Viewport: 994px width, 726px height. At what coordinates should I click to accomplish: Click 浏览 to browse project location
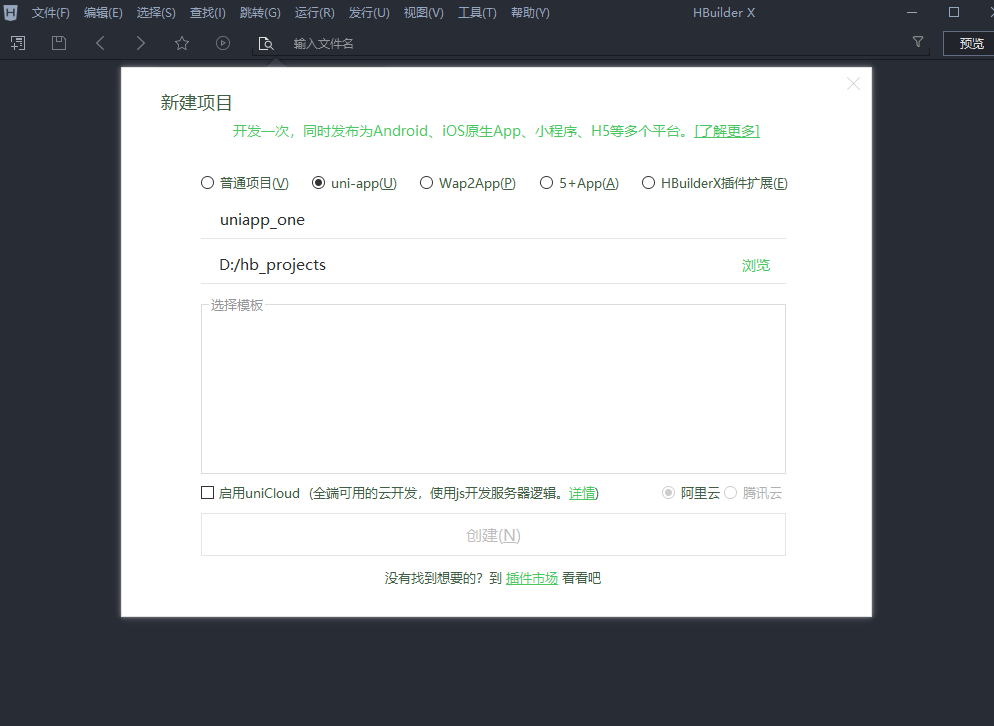click(756, 266)
